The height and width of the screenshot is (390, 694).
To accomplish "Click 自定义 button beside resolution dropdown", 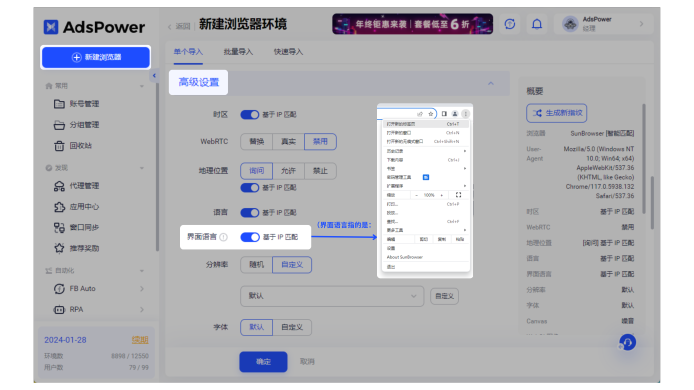I will tap(444, 296).
